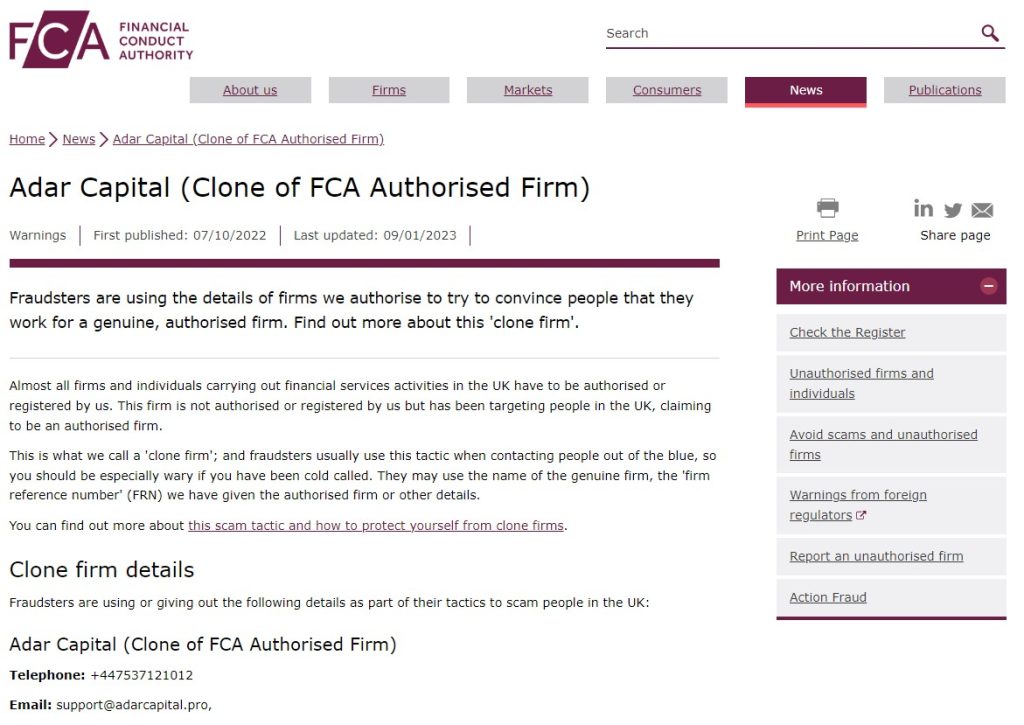This screenshot has width=1024, height=725.
Task: Open the Firms menu
Action: (x=389, y=90)
